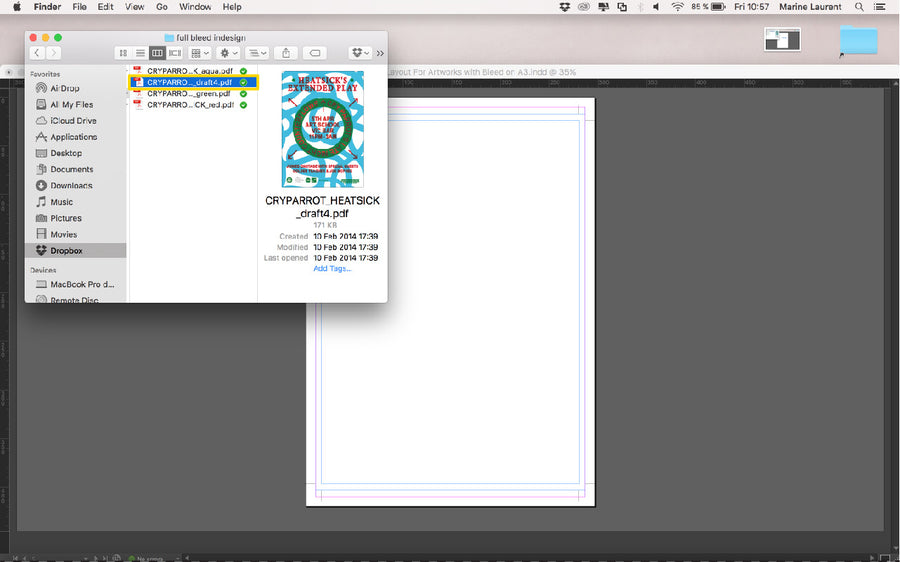Open the View menu
The width and height of the screenshot is (900, 562).
[x=134, y=7]
